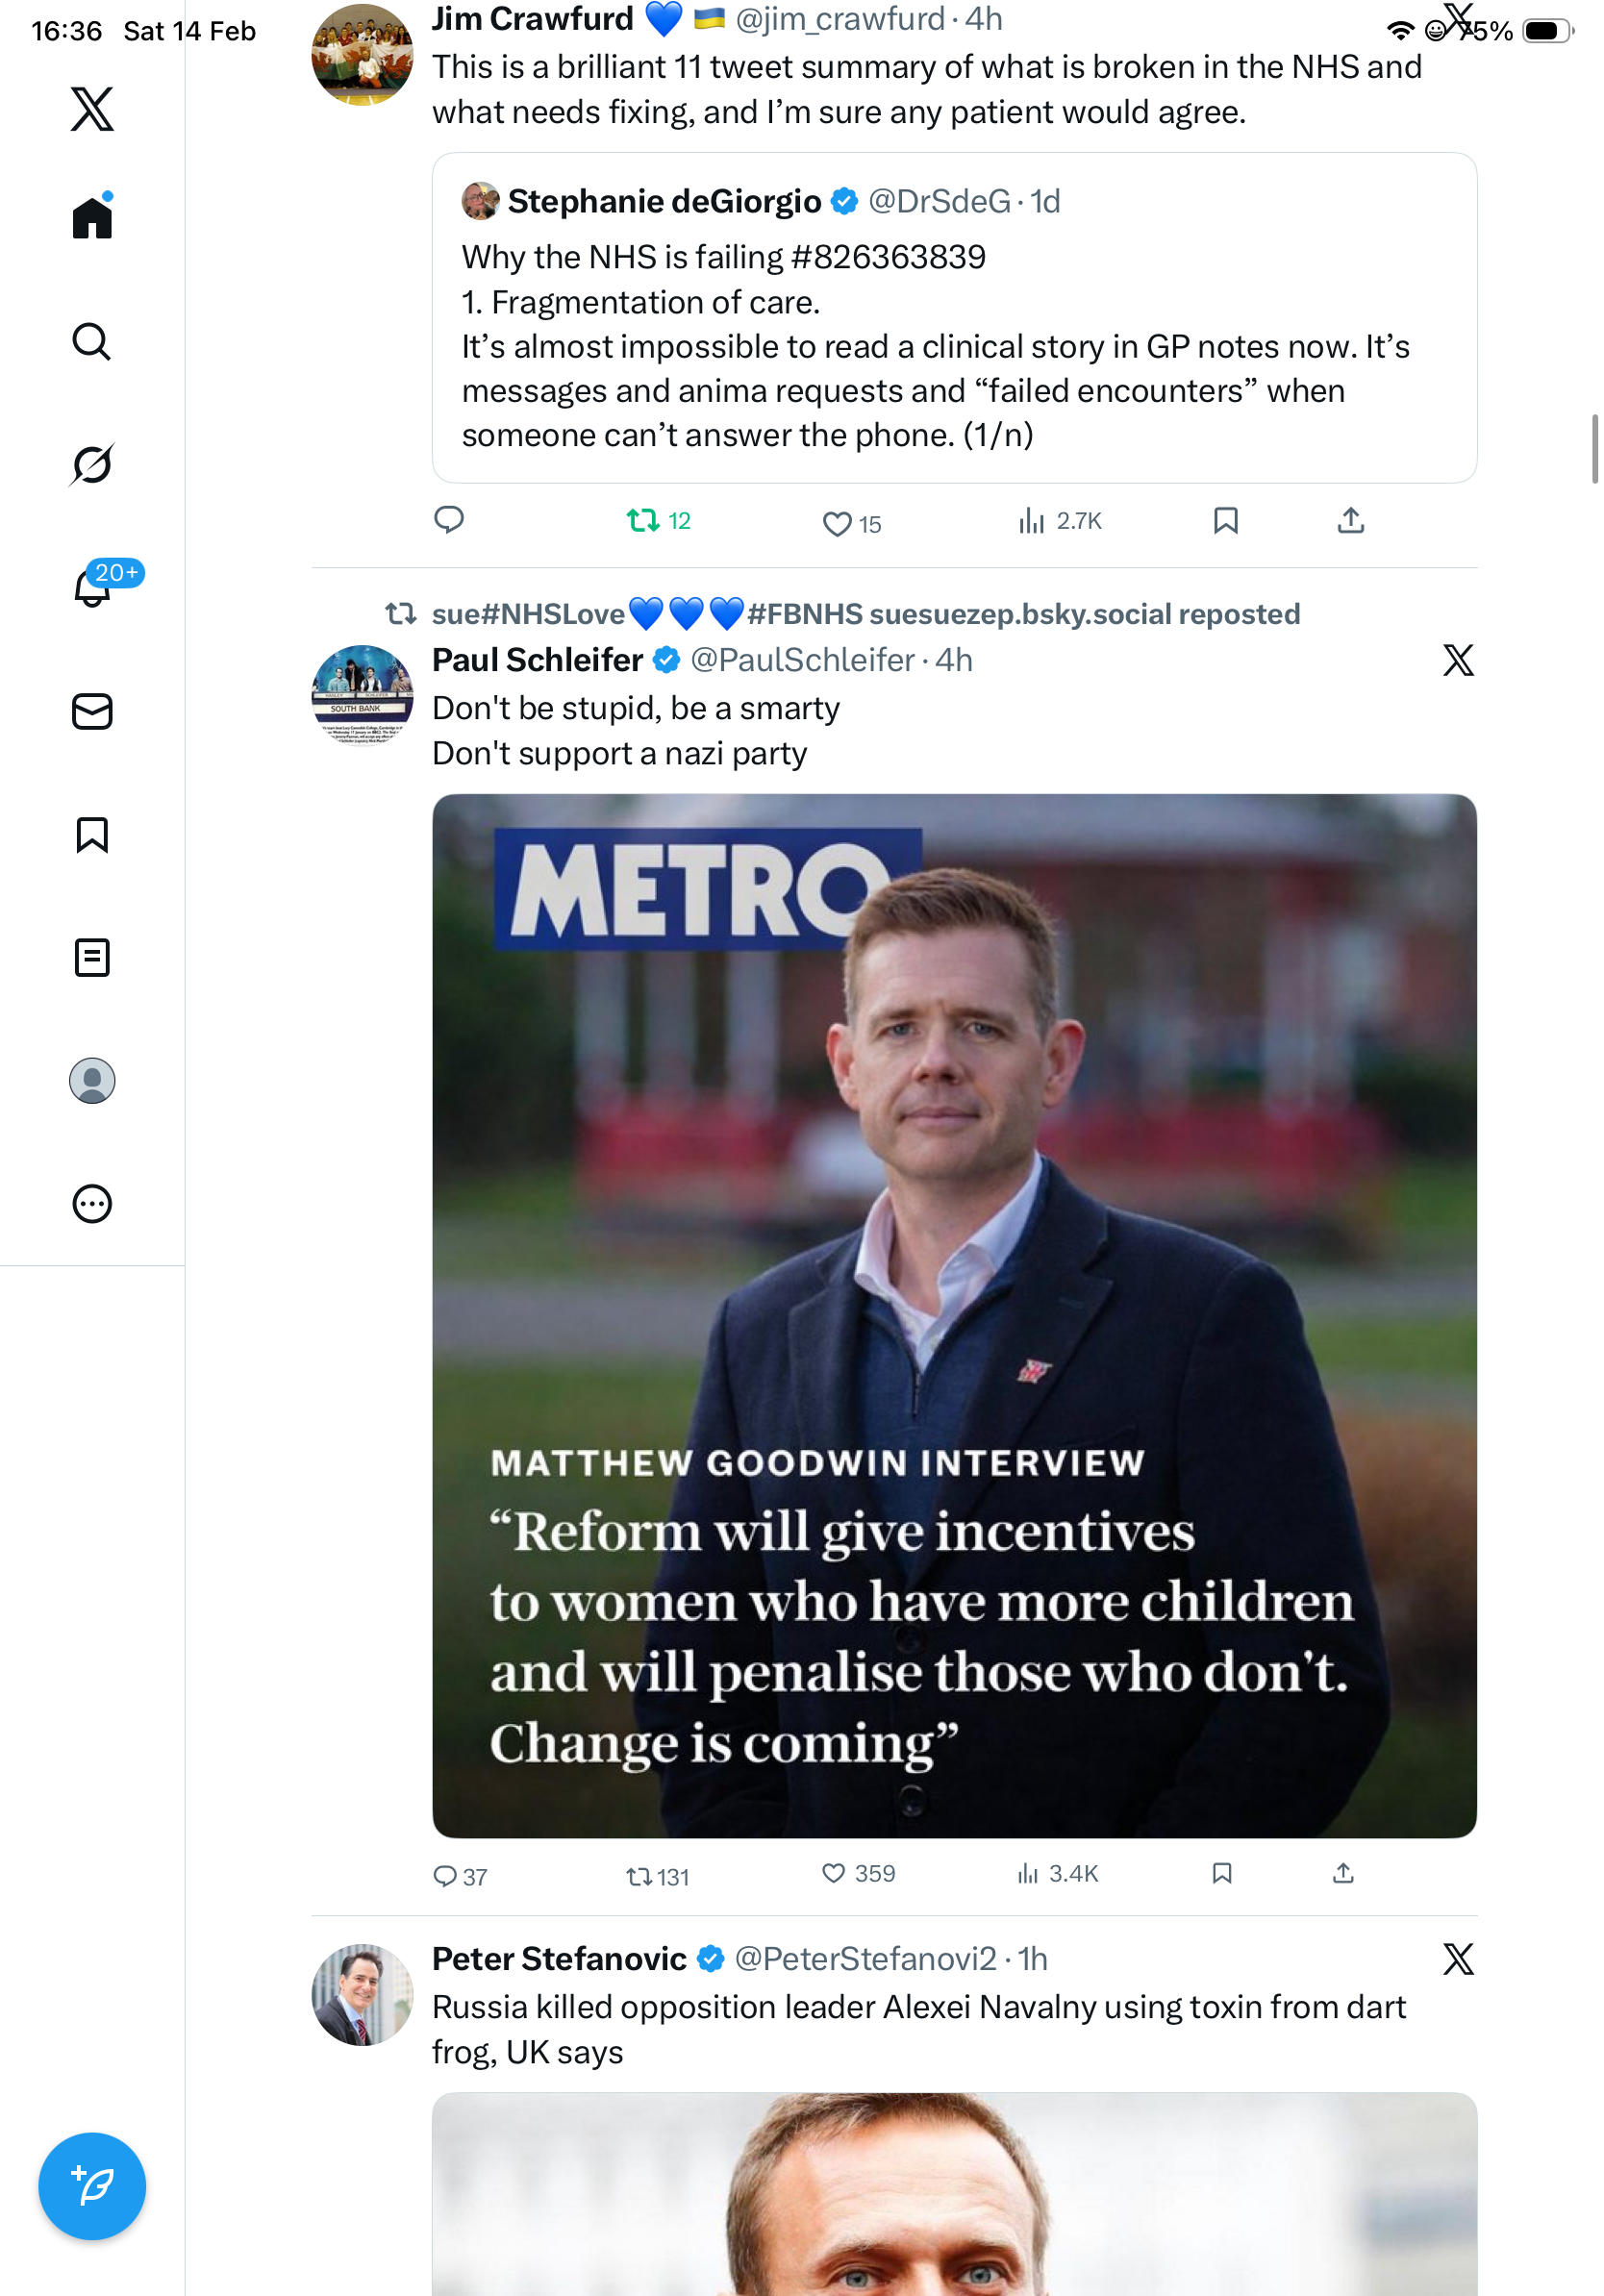Open Grok menu on Paul Schleifer's post
Screen dimensions: 1604x2296
[x=1458, y=660]
